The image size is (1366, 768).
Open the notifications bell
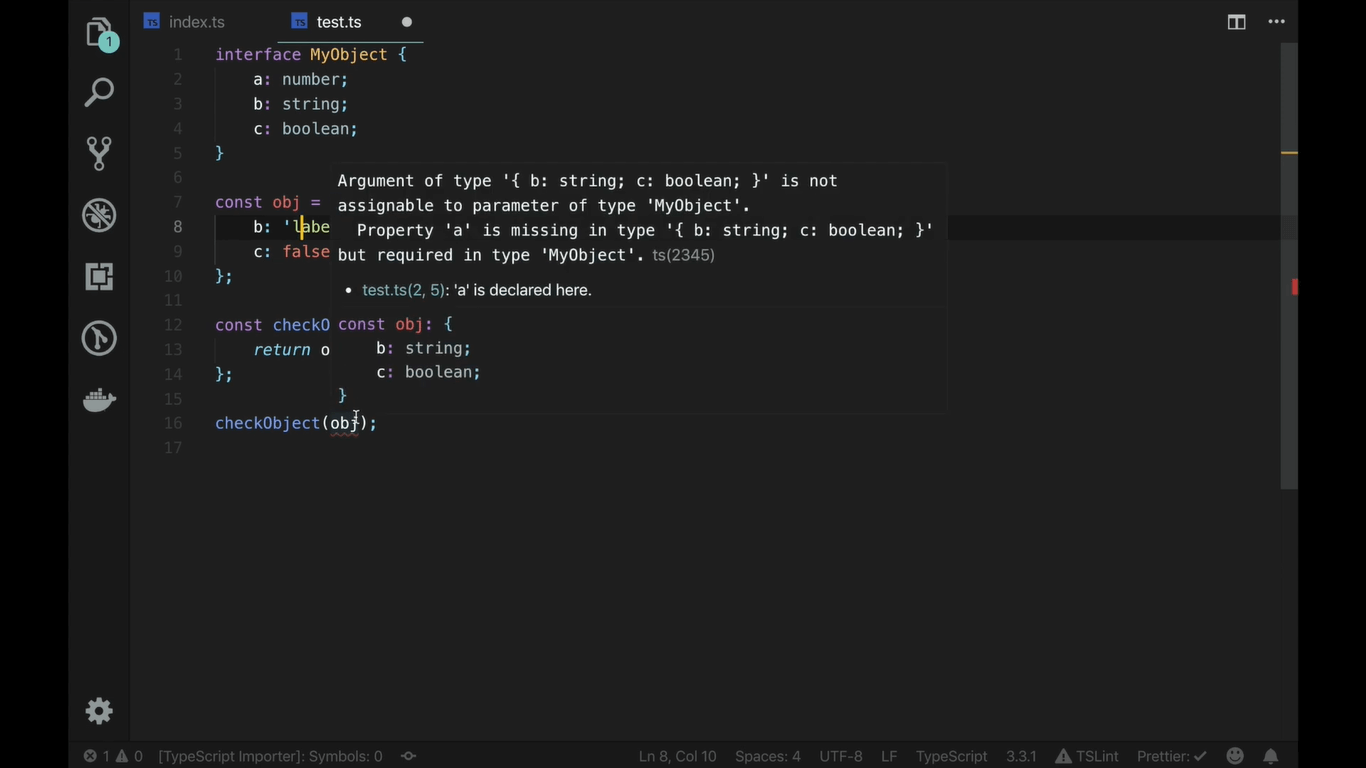point(1271,756)
